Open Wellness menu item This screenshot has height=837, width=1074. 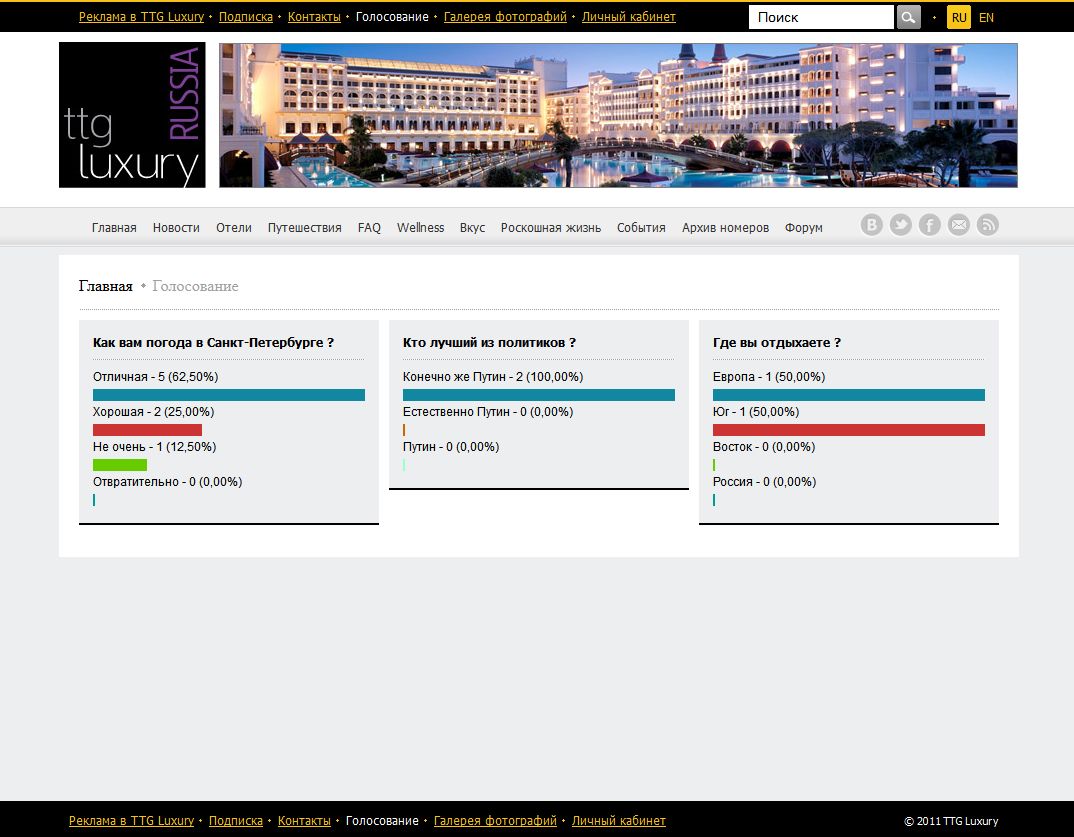(420, 227)
